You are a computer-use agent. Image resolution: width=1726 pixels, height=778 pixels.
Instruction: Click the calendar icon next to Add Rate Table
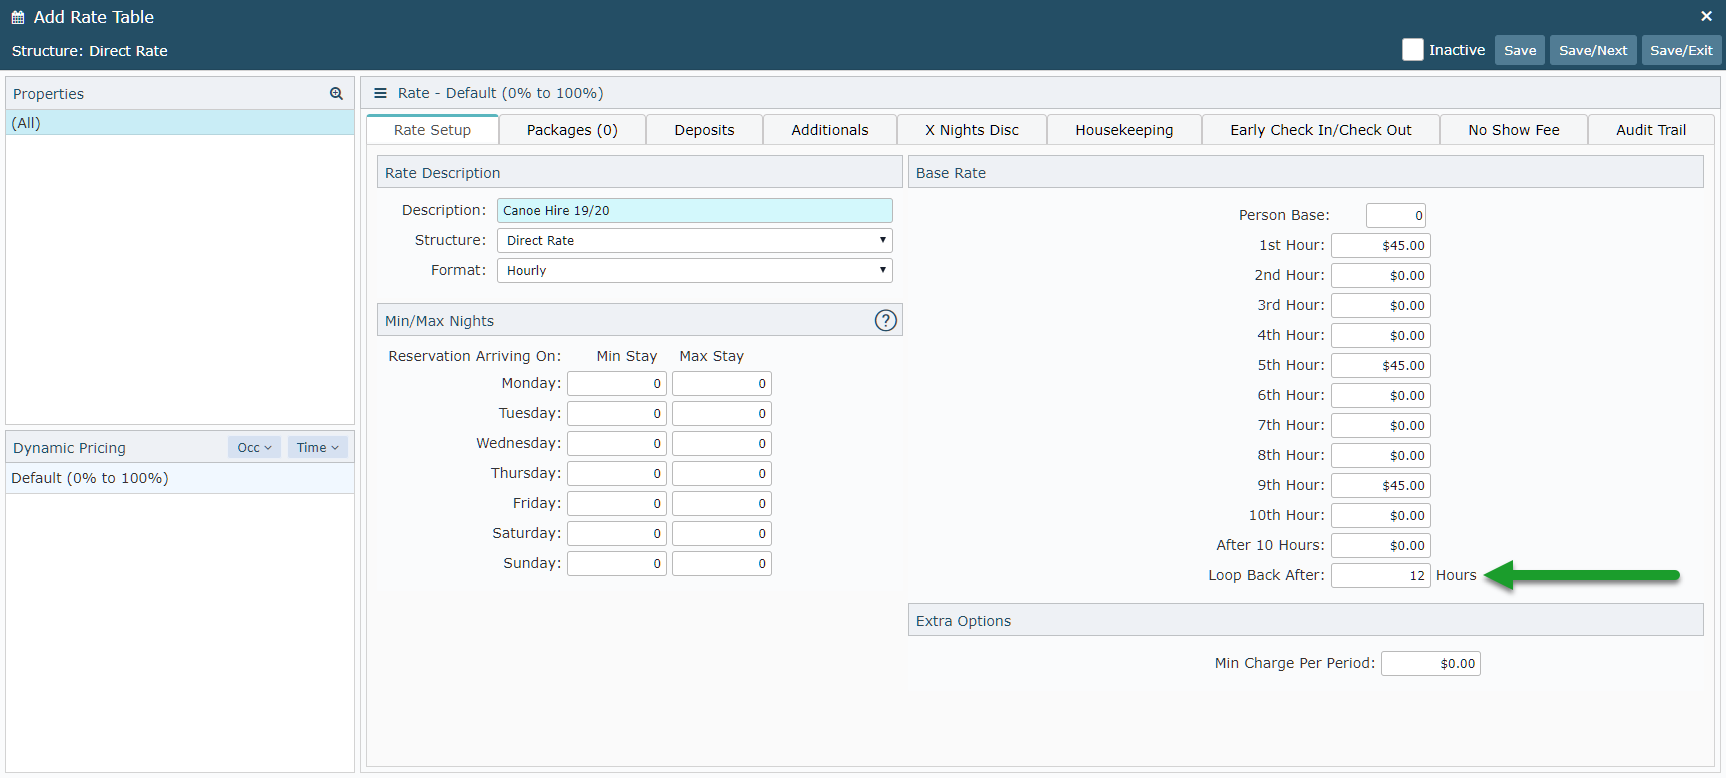tap(18, 17)
